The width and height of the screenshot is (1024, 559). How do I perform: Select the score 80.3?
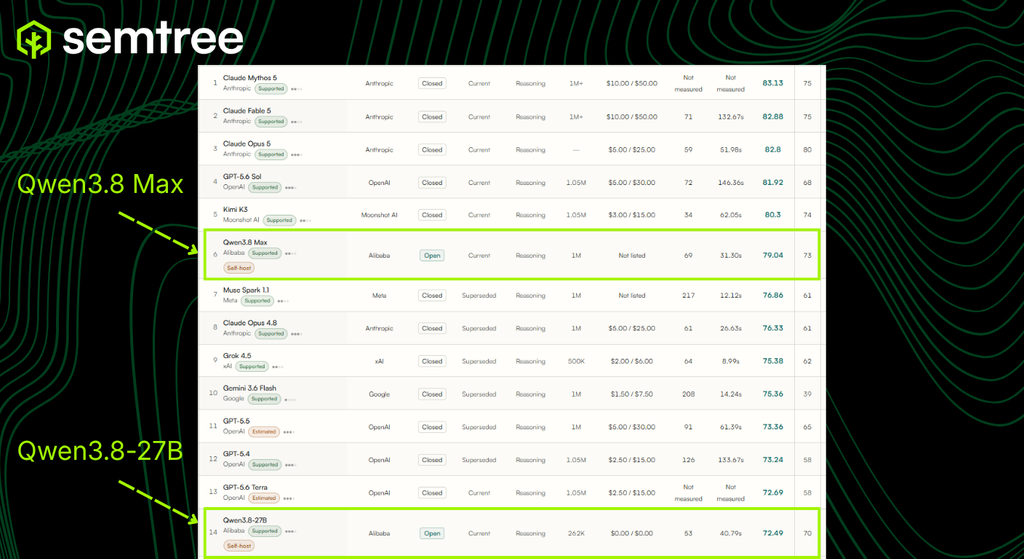(x=773, y=215)
